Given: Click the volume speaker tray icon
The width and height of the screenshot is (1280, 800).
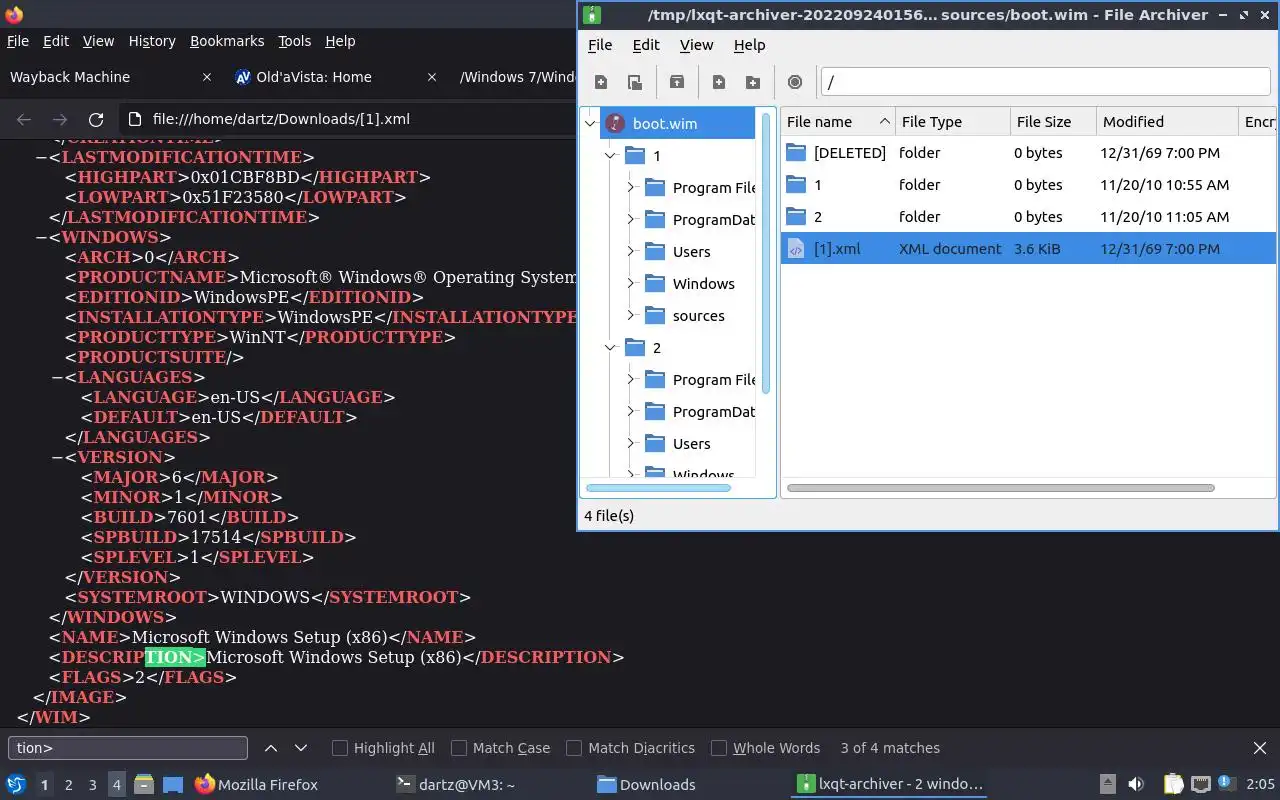Looking at the screenshot, I should (x=1136, y=784).
